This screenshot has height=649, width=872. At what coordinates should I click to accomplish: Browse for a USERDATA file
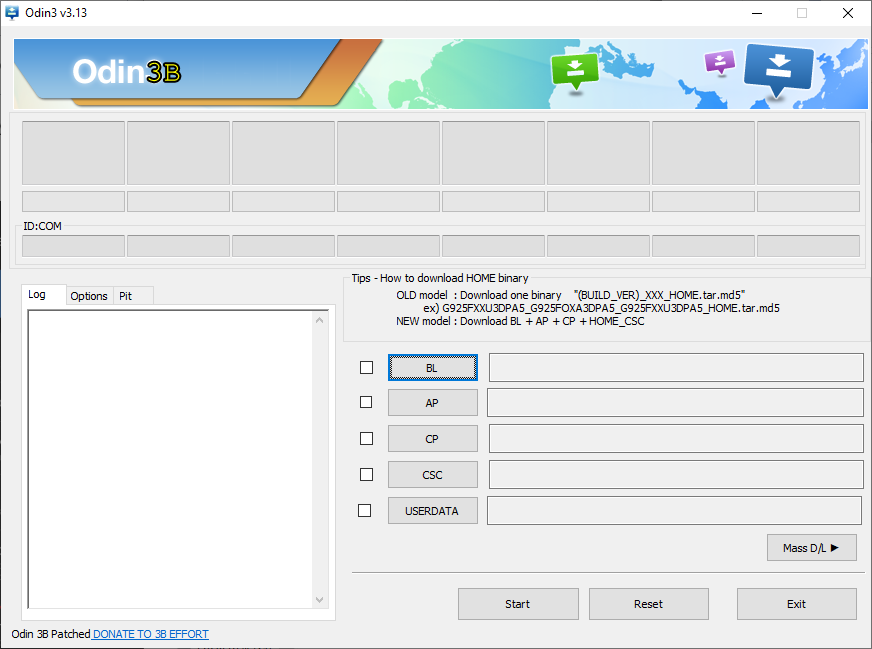433,511
